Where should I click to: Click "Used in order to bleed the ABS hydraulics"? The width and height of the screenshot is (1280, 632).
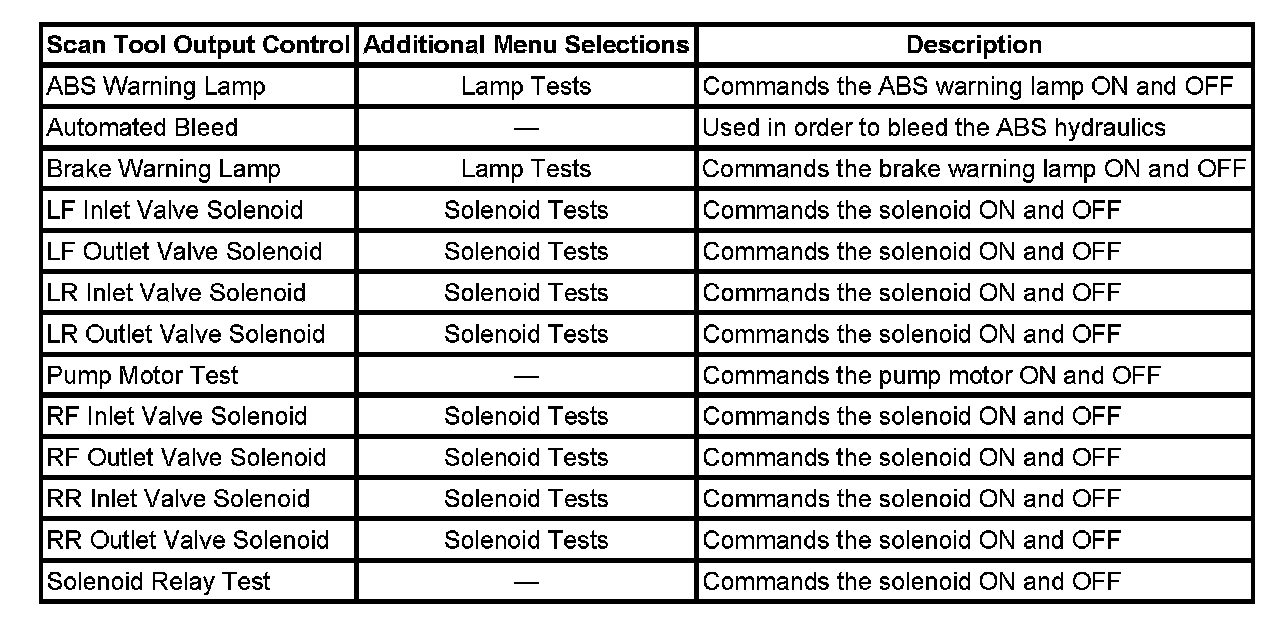tap(934, 128)
